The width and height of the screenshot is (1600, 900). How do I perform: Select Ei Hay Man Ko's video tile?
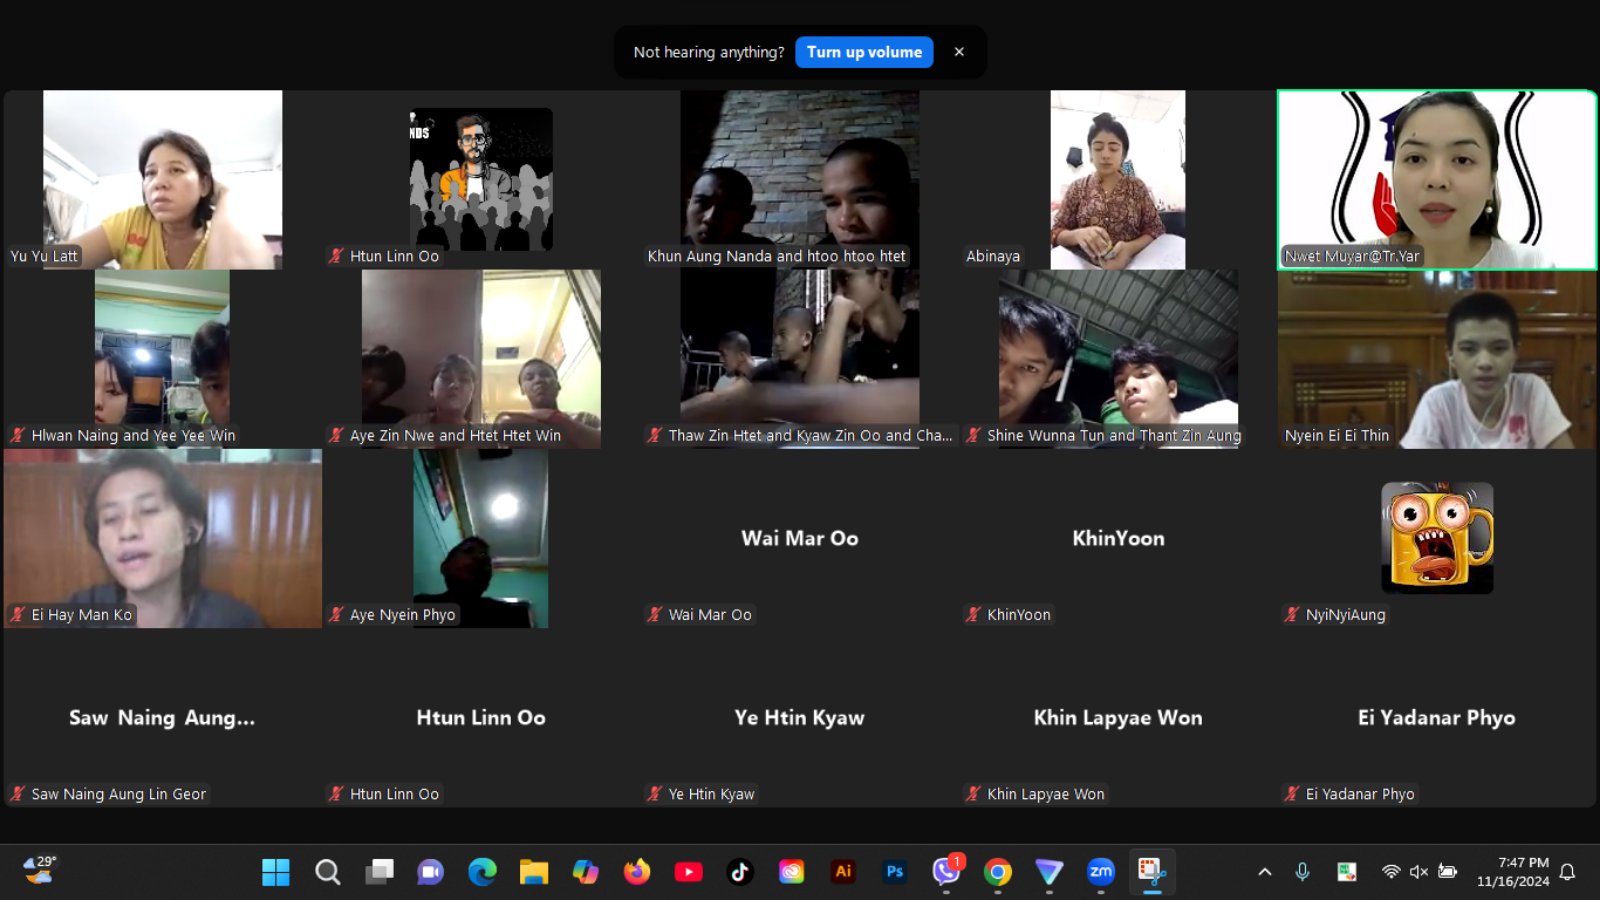[163, 538]
